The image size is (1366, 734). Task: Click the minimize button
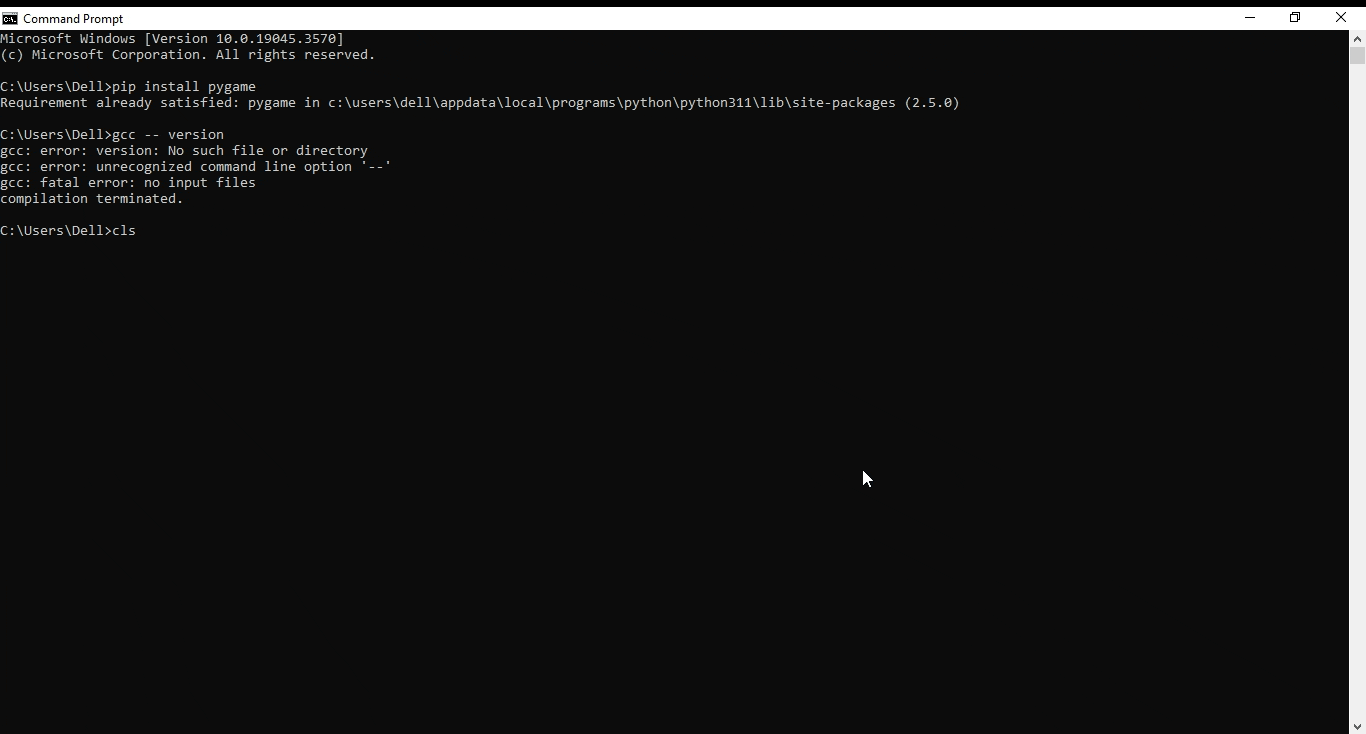(1250, 17)
